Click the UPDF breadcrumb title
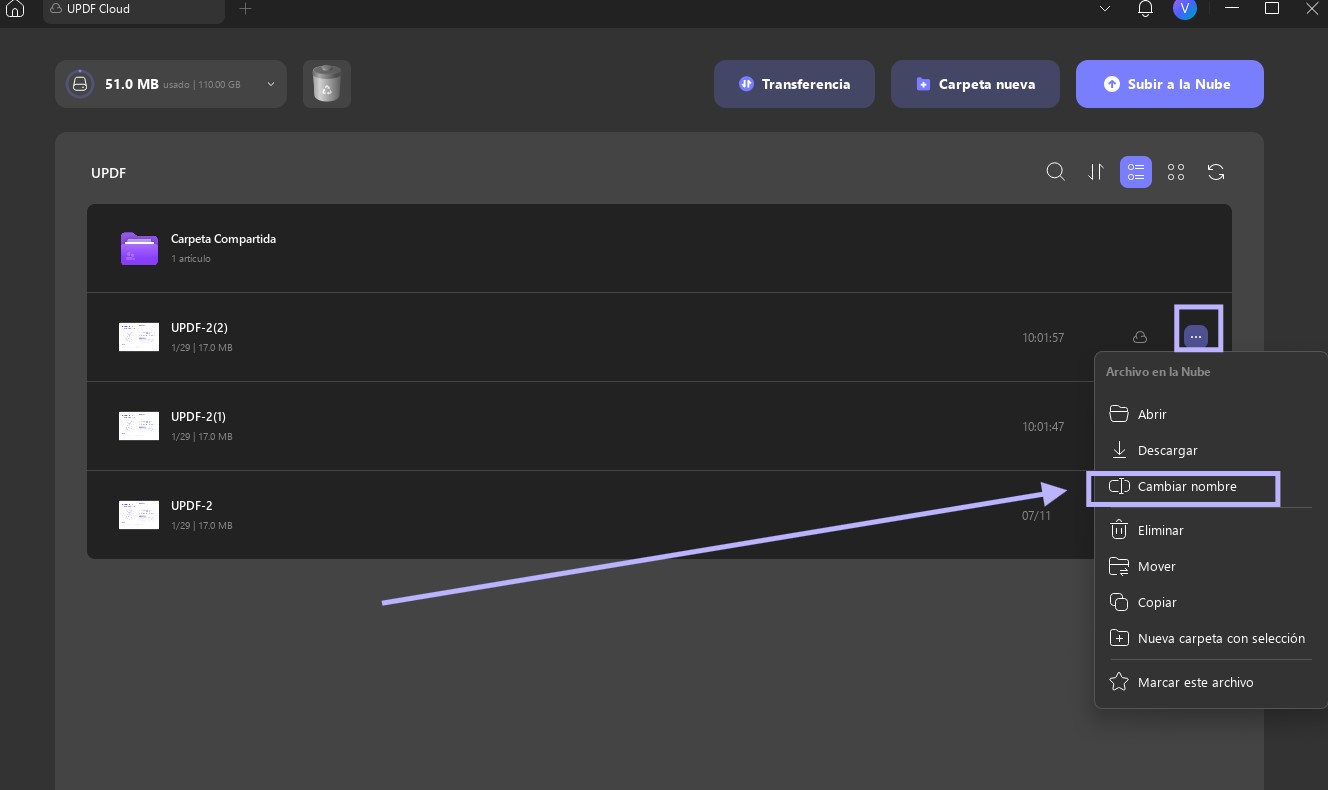1328x790 pixels. pos(108,173)
